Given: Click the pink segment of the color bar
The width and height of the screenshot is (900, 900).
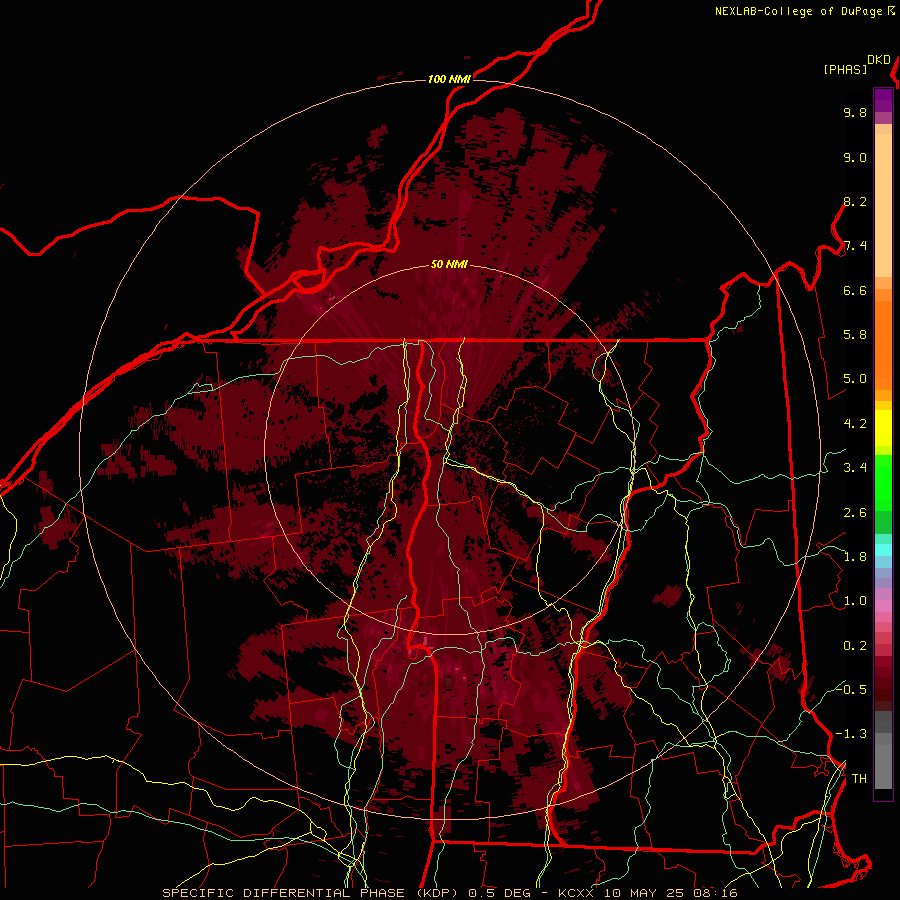Looking at the screenshot, I should click(x=883, y=606).
